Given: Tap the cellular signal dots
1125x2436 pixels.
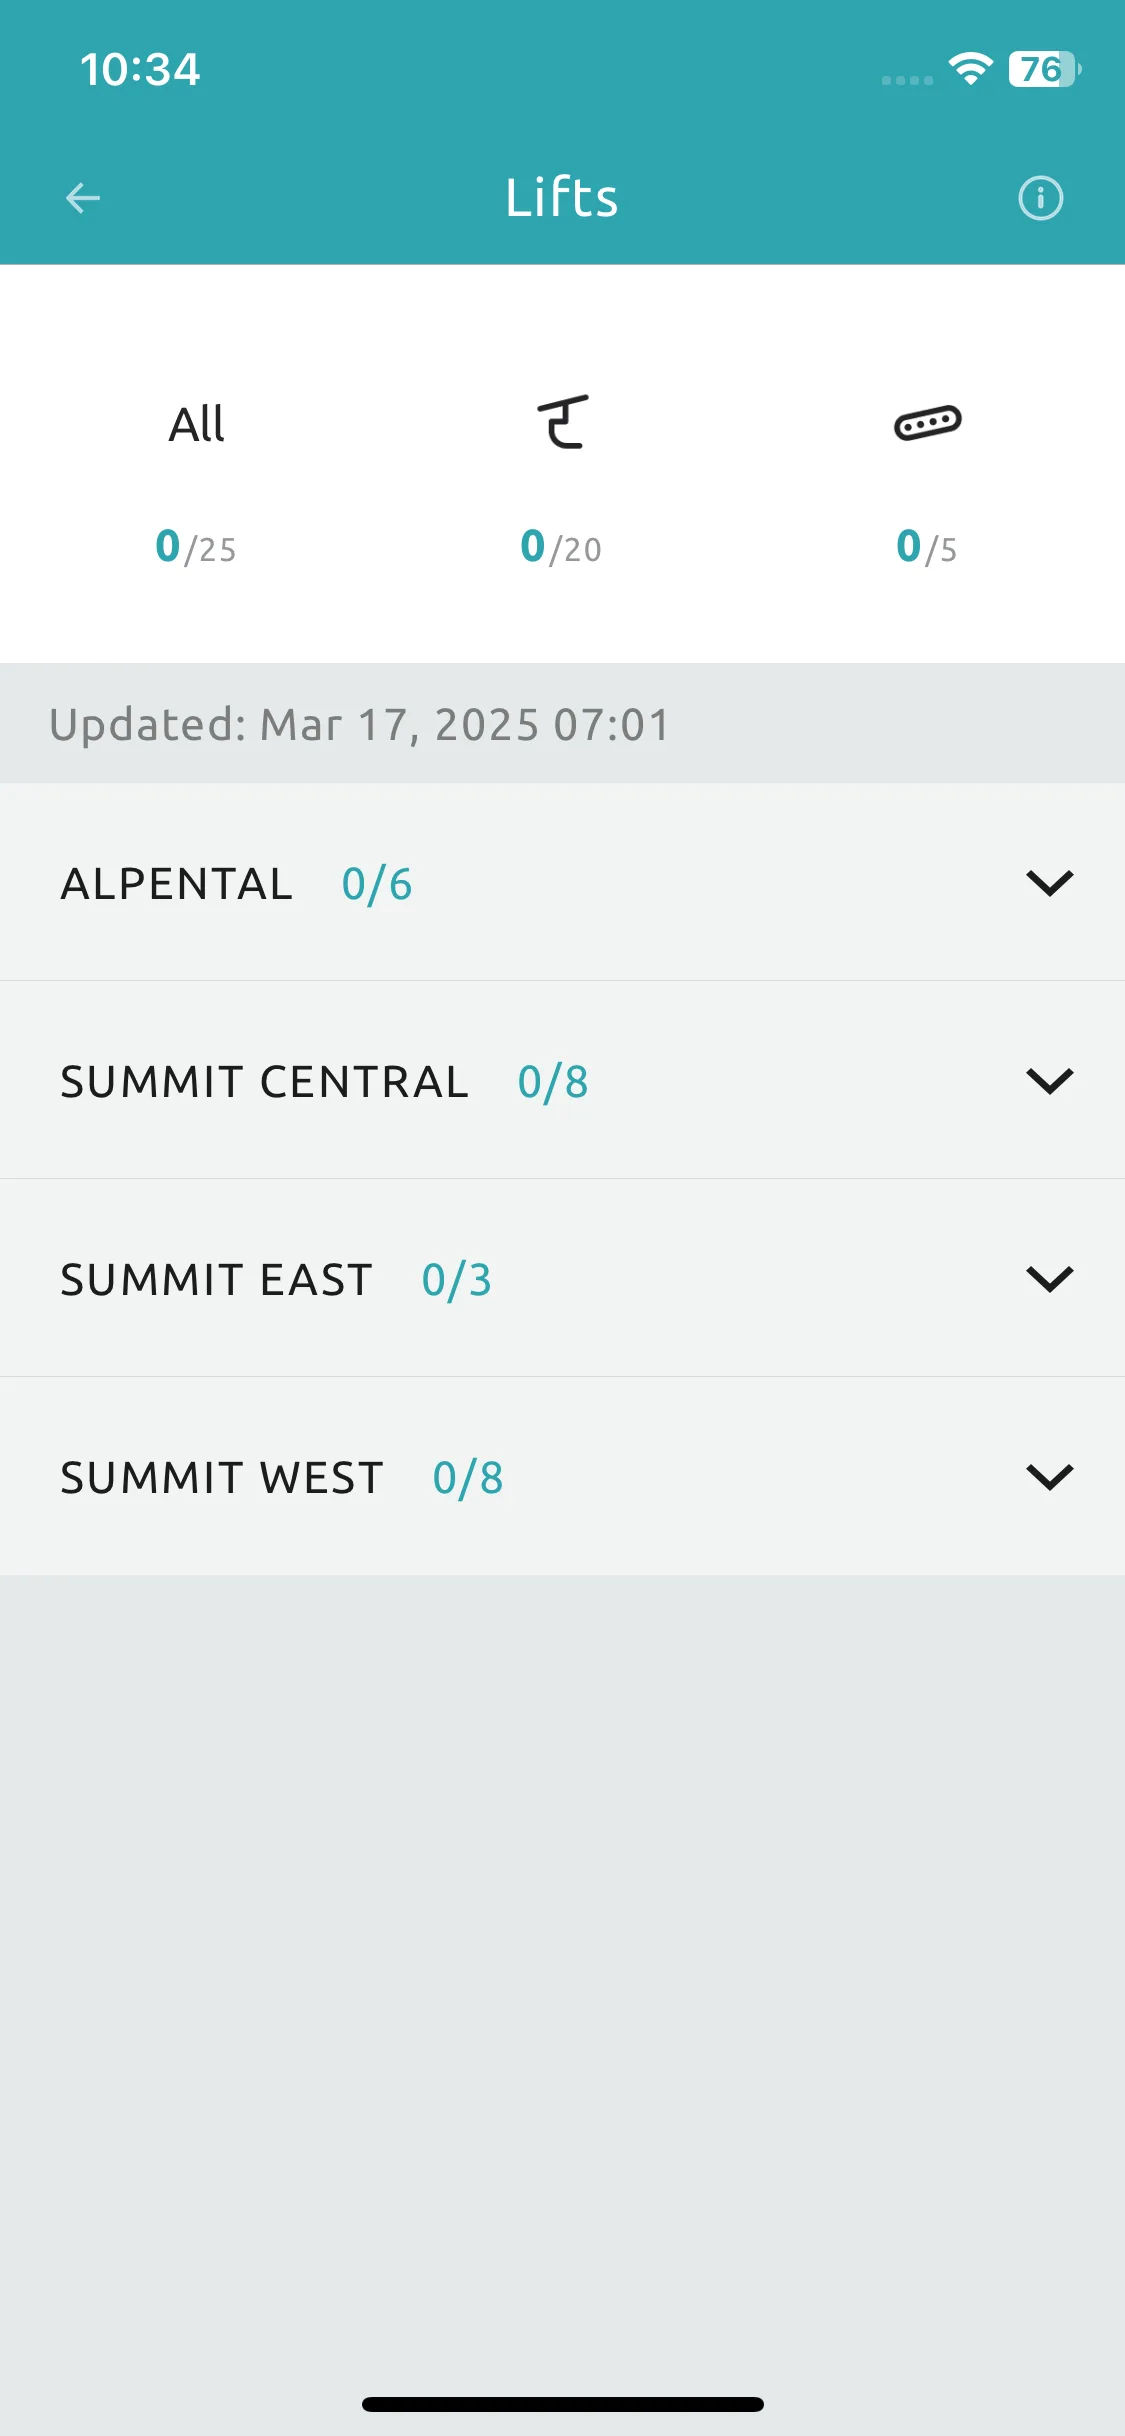Looking at the screenshot, I should [907, 80].
